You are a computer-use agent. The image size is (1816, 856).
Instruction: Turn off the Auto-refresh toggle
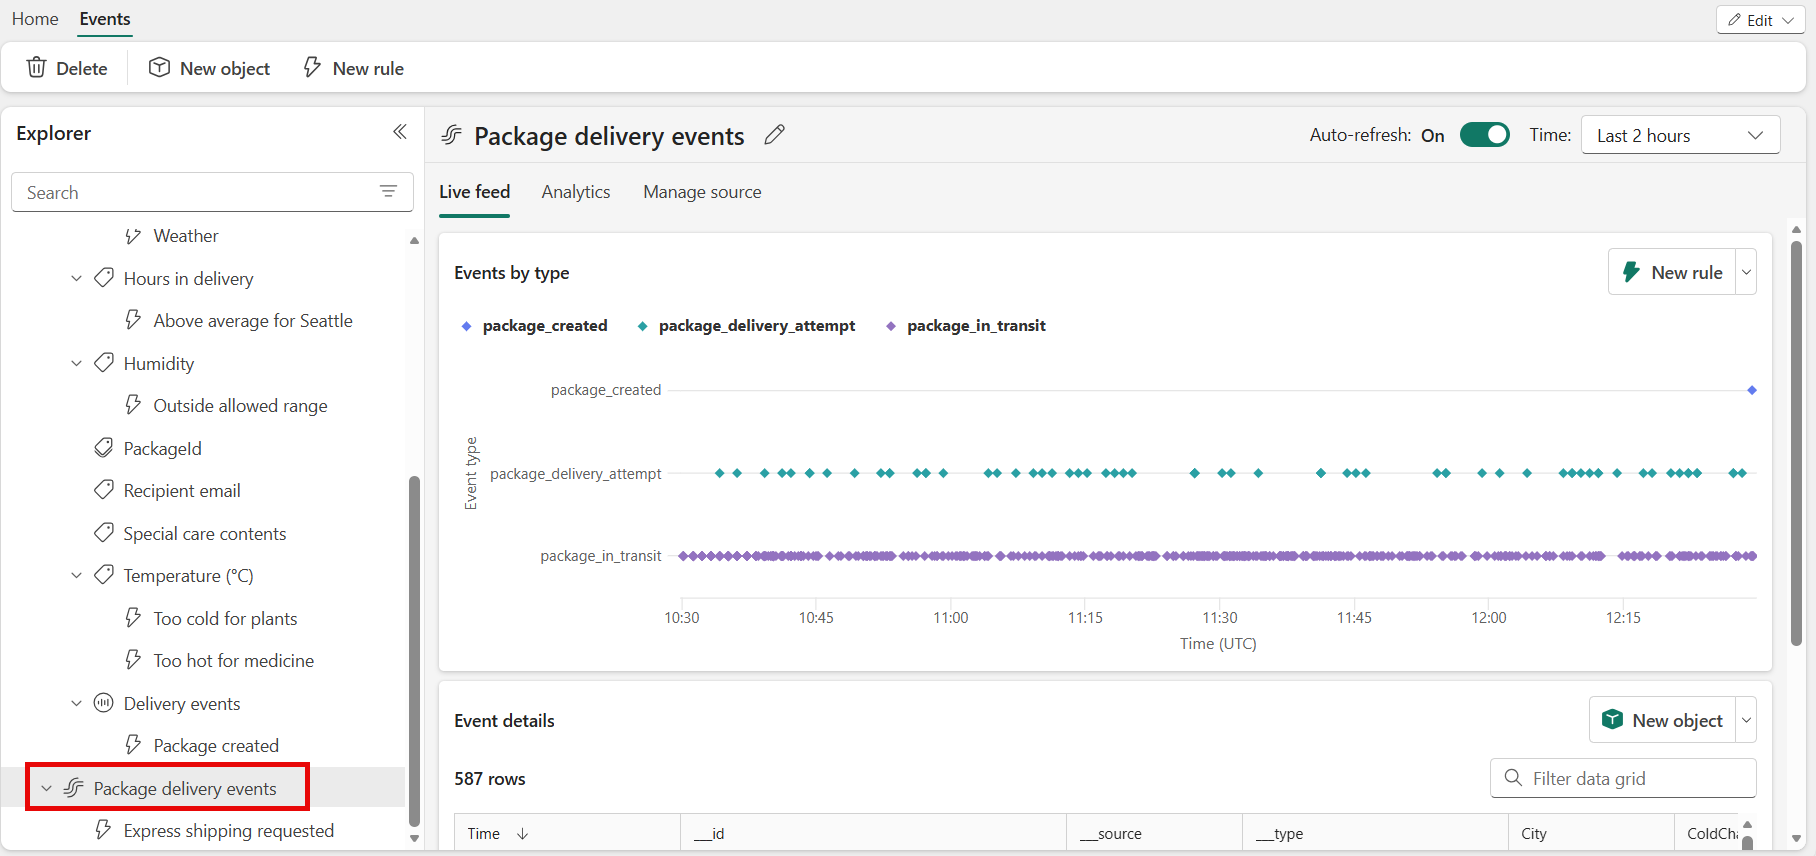click(x=1484, y=135)
